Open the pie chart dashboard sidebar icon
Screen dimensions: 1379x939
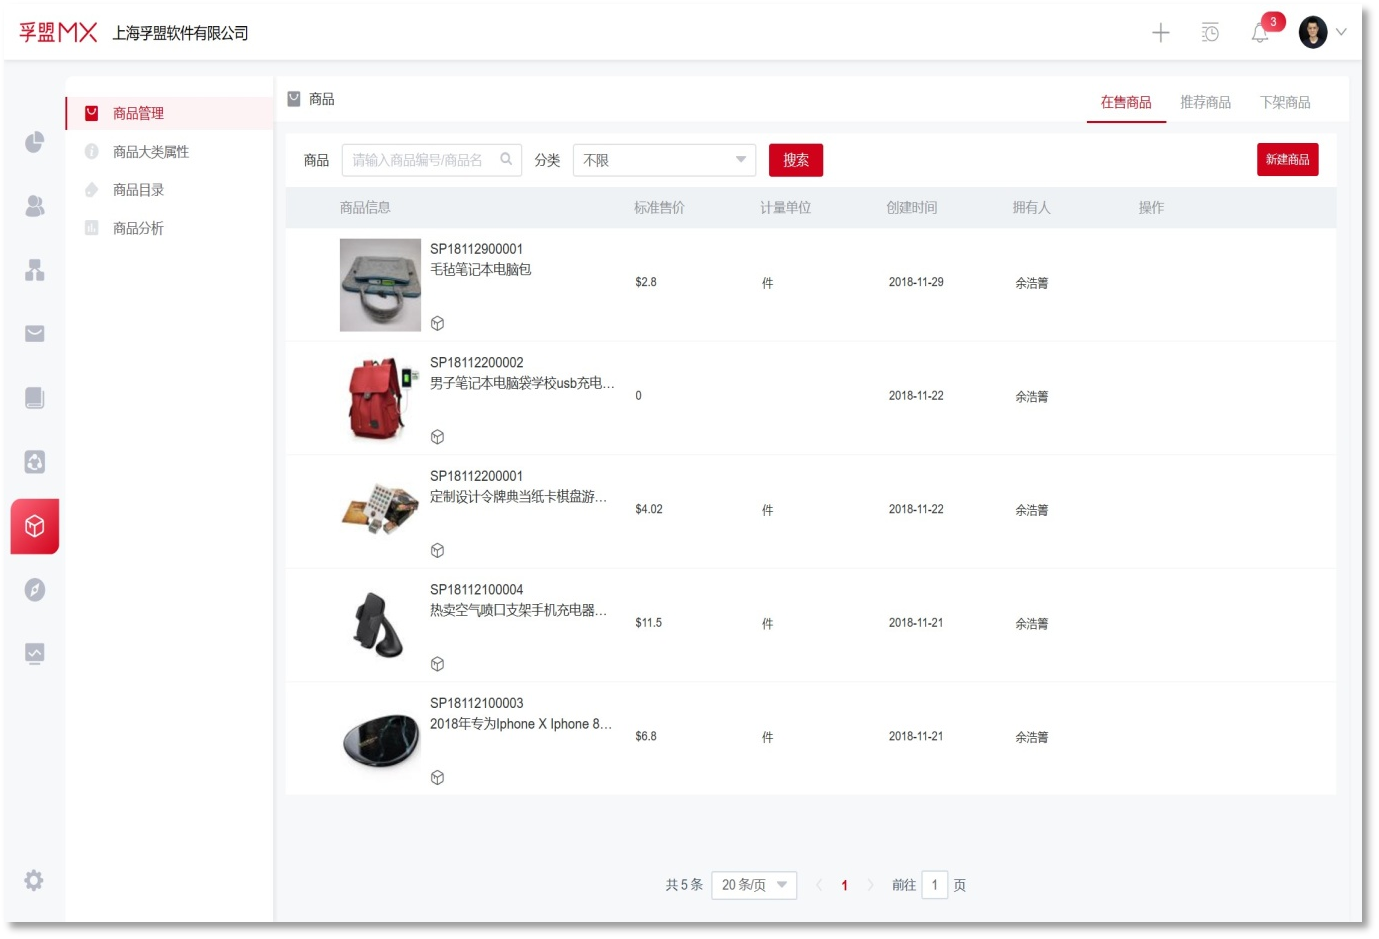coord(34,142)
